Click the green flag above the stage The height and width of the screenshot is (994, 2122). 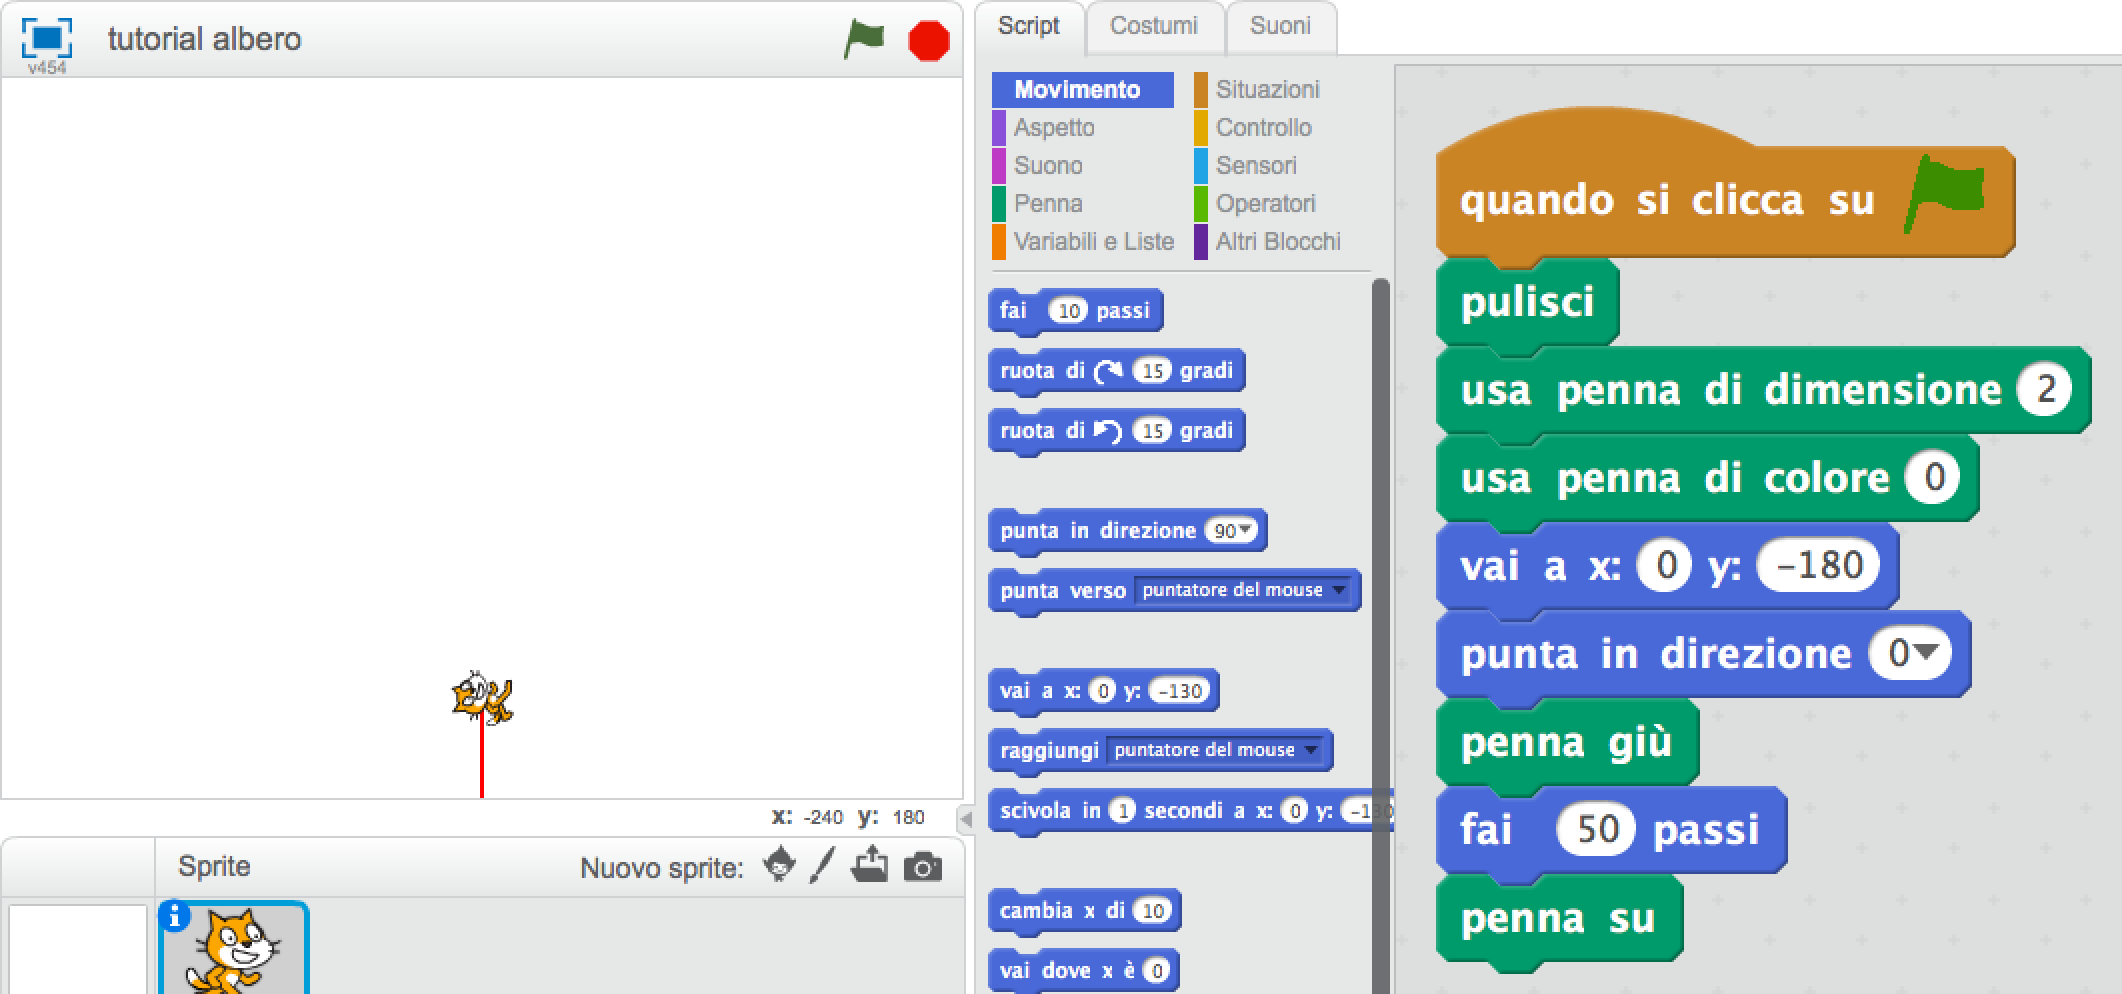[864, 40]
